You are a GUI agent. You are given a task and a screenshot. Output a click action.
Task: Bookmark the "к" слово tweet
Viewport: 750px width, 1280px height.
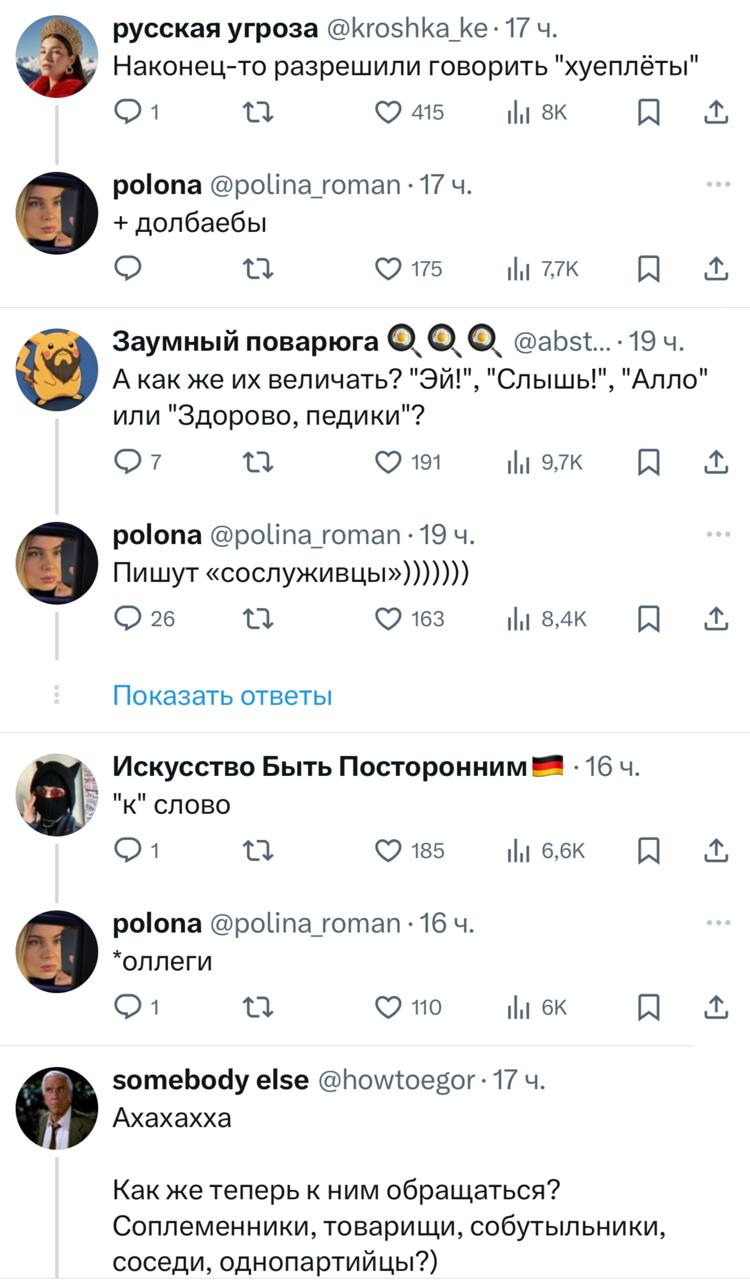pyautogui.click(x=650, y=851)
